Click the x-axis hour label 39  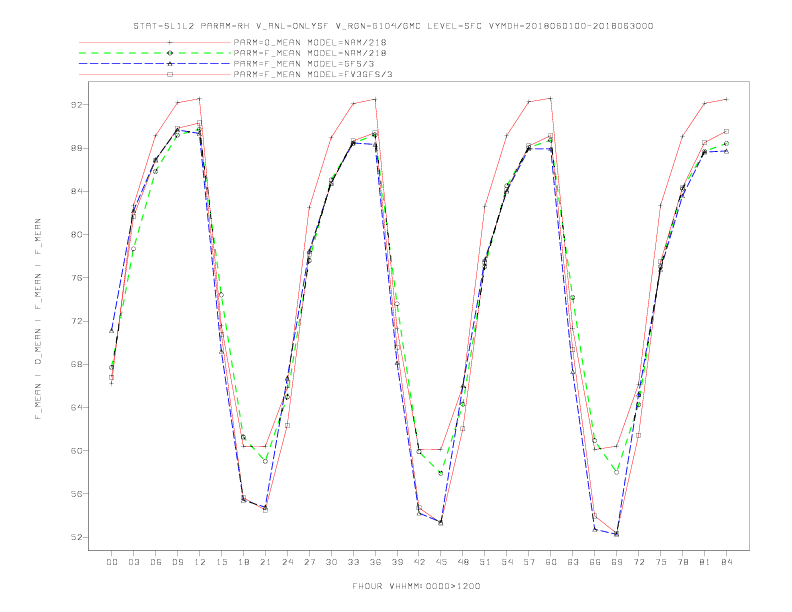click(x=397, y=562)
